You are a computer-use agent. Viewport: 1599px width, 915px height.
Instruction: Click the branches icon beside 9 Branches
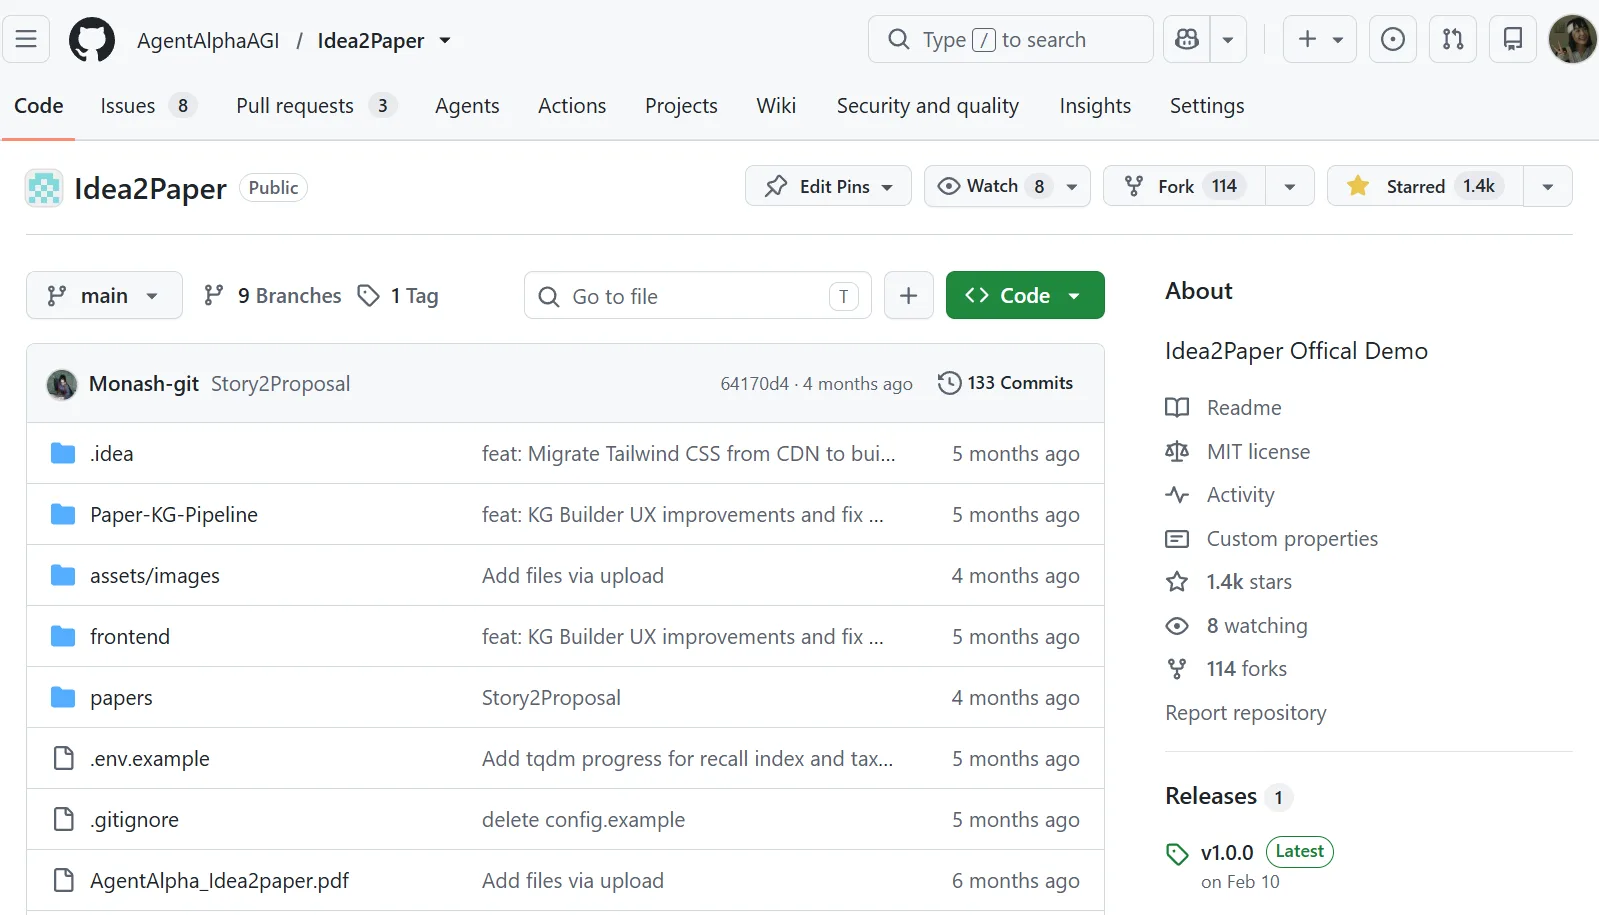213,296
